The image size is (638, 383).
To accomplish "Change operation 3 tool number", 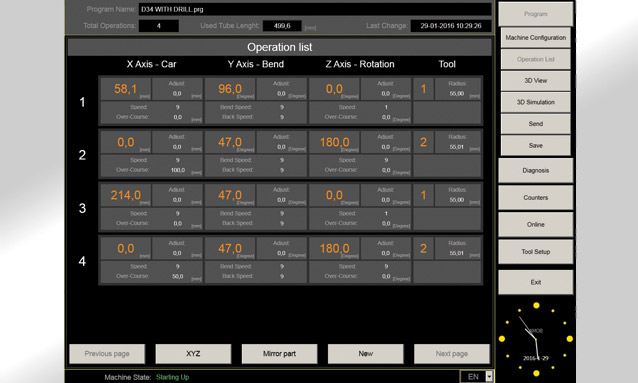I will [423, 195].
